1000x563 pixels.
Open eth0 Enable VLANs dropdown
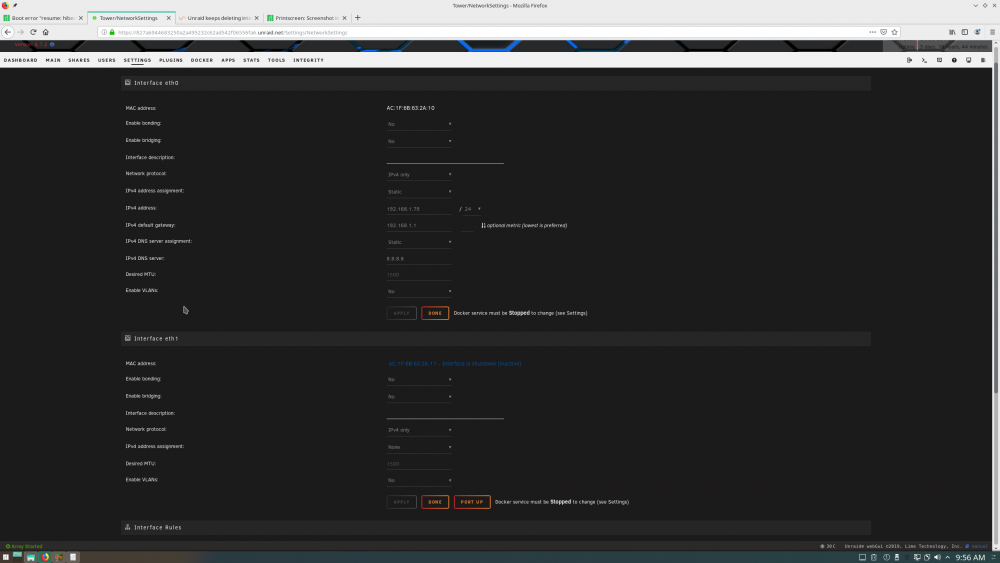coord(419,291)
